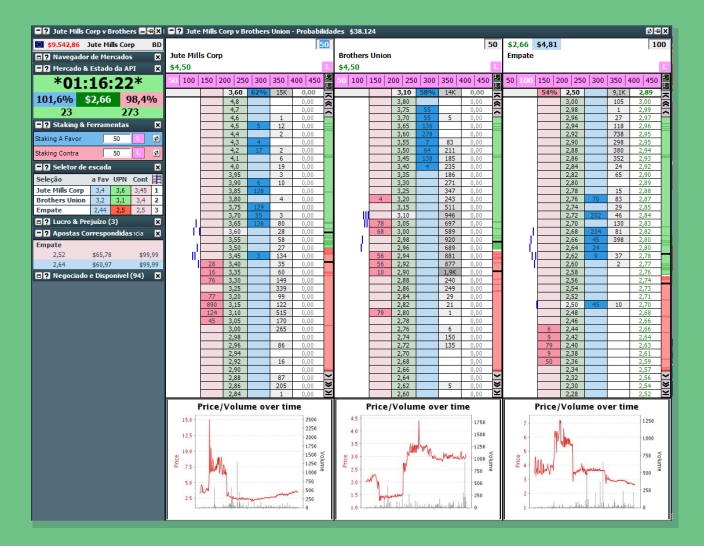Page up the Brothers Union ladder
The image size is (704, 546).
[x=497, y=103]
